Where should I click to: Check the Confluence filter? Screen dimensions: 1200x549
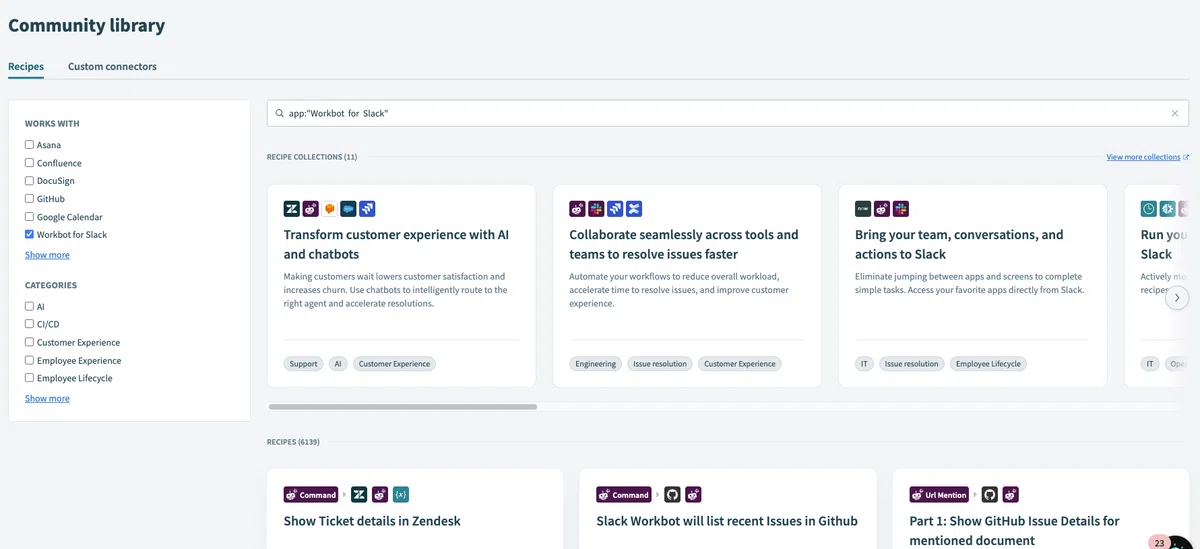tap(29, 163)
